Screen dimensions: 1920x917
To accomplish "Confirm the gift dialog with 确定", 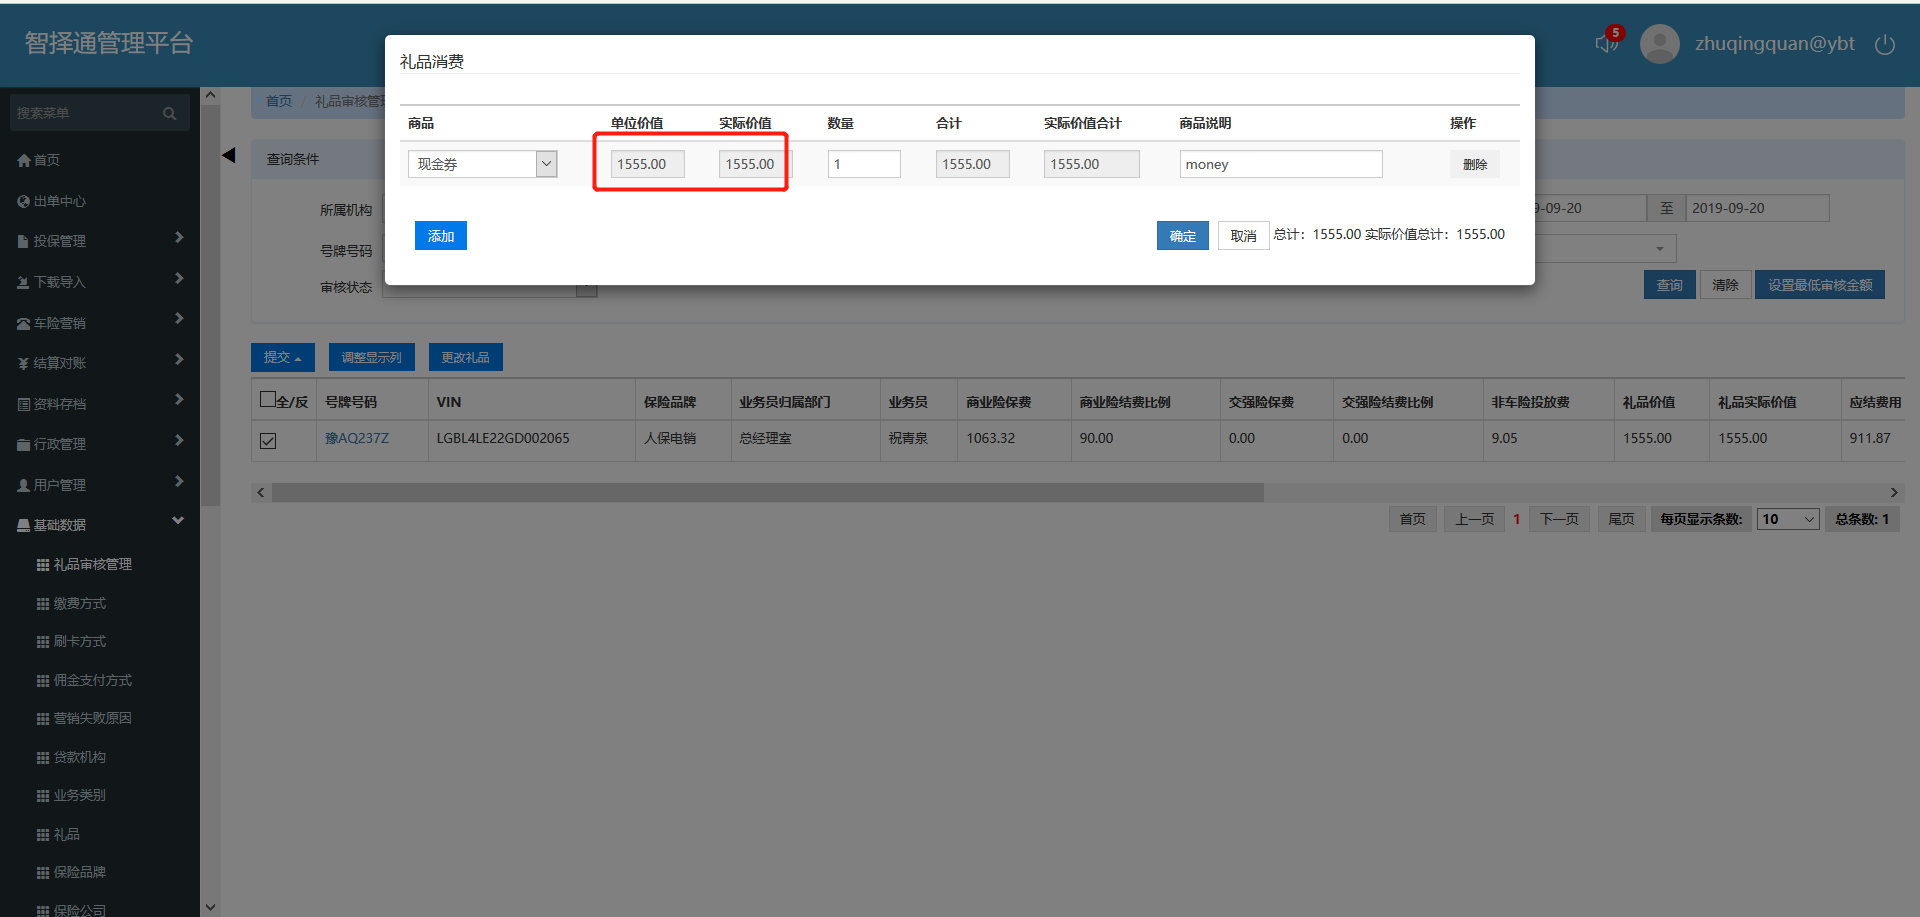I will (x=1183, y=236).
